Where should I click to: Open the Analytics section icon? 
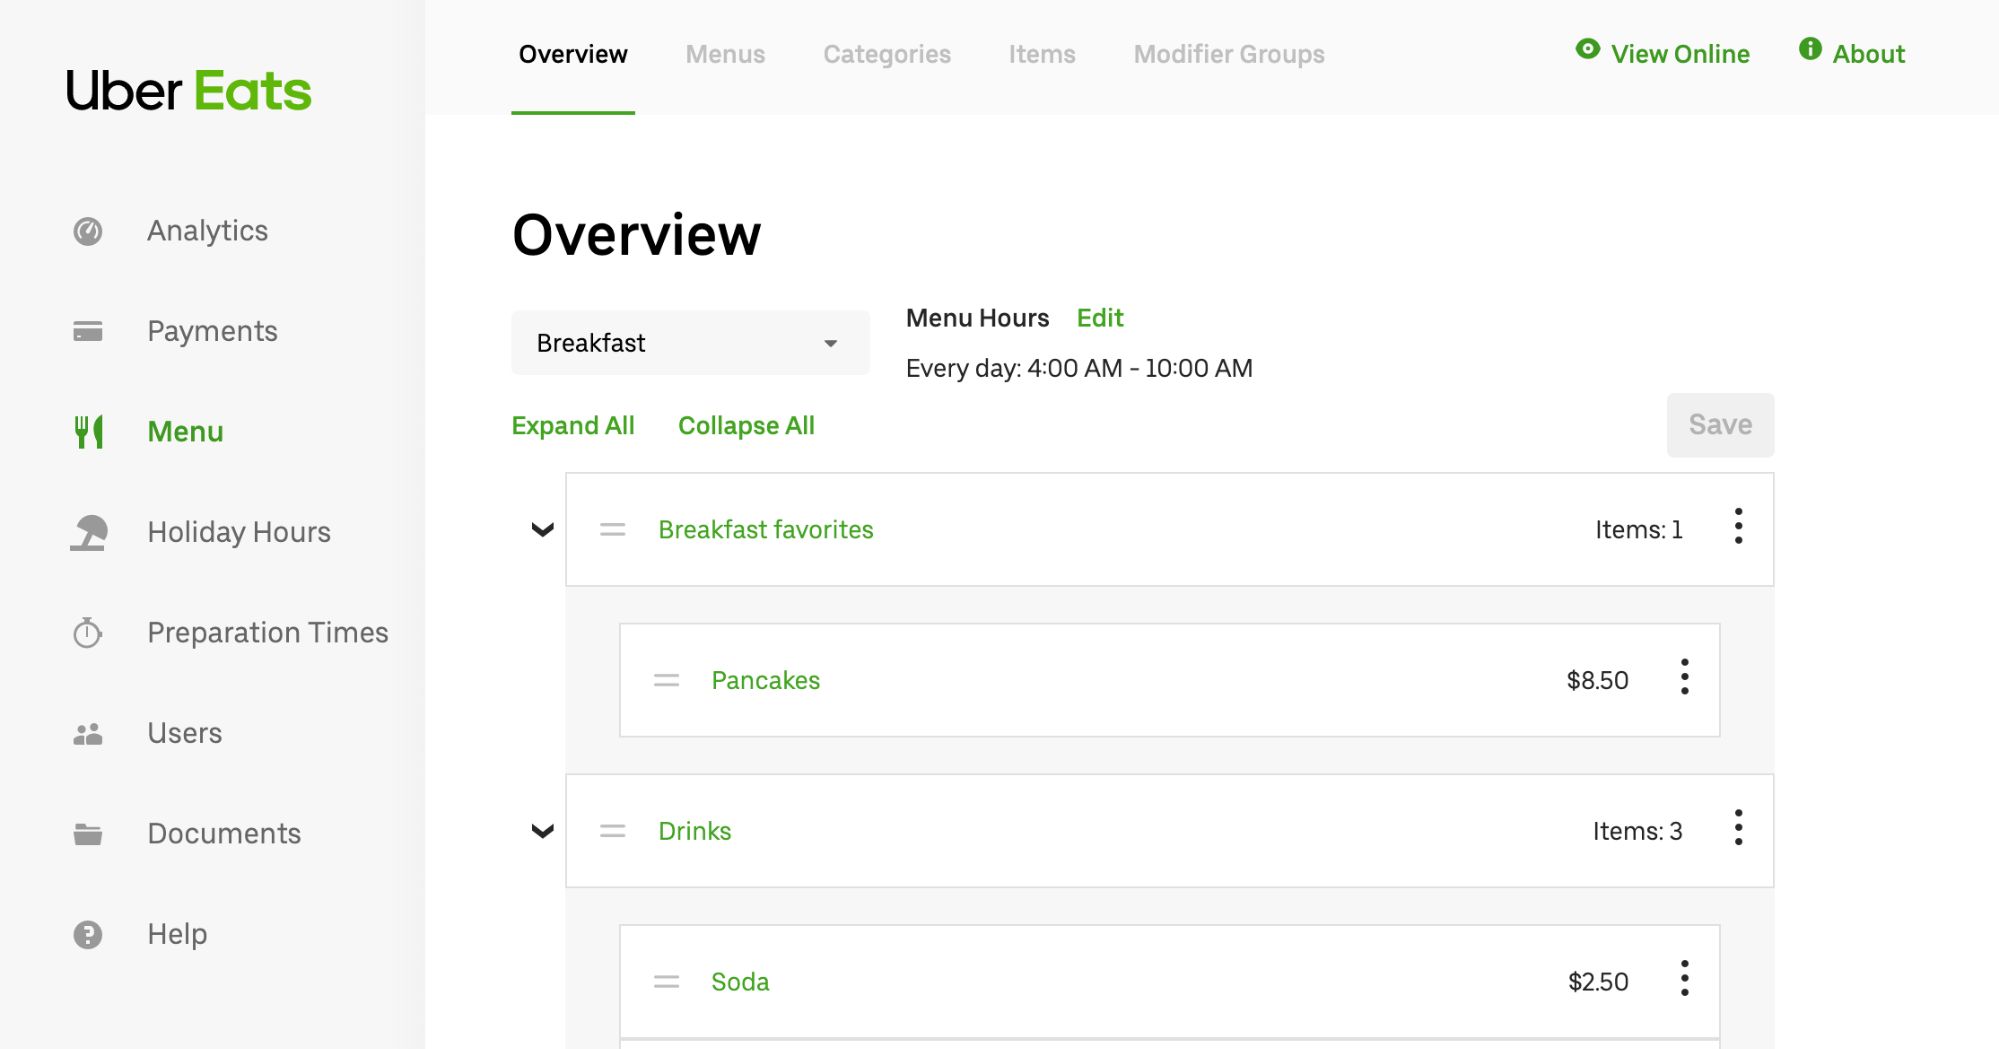point(89,231)
